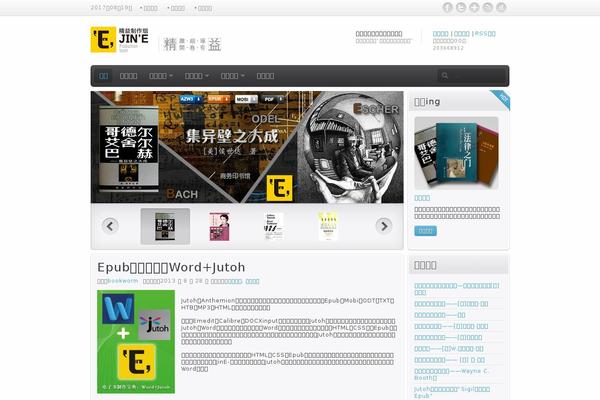Click the MOBI download badge on banner
The height and width of the screenshot is (400, 600).
246,99
